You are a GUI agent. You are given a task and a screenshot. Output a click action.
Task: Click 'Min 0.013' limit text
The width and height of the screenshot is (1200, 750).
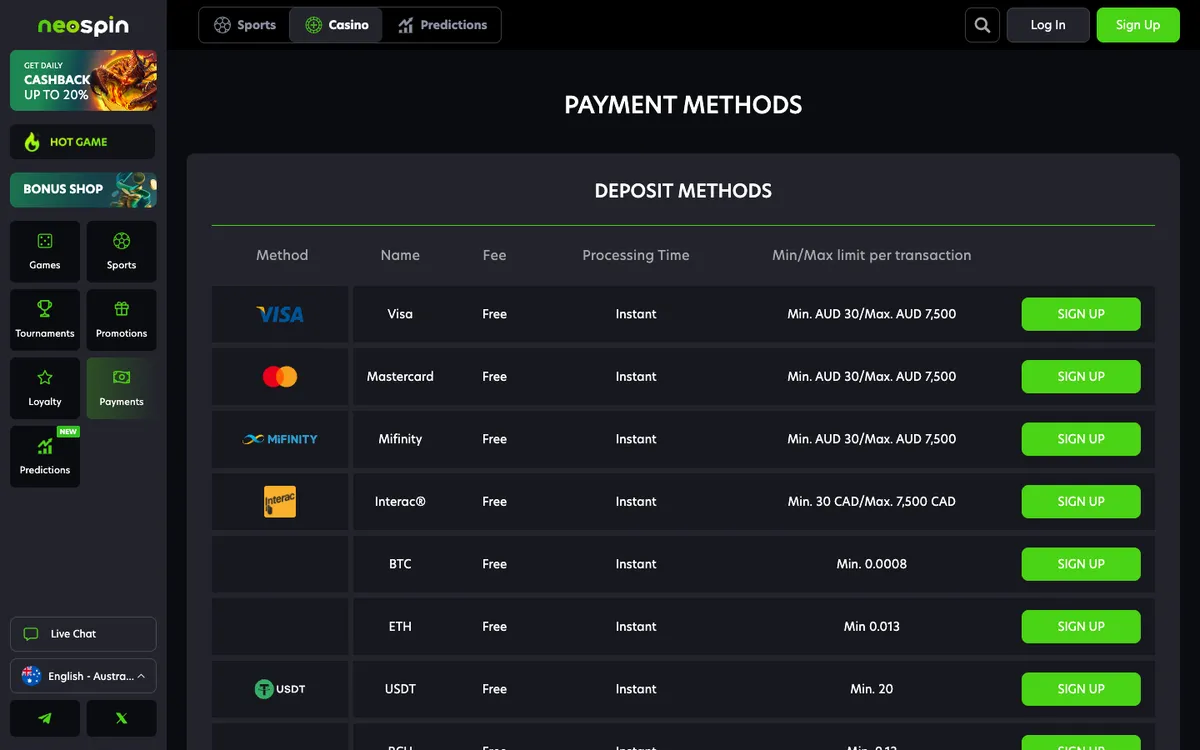pos(872,627)
